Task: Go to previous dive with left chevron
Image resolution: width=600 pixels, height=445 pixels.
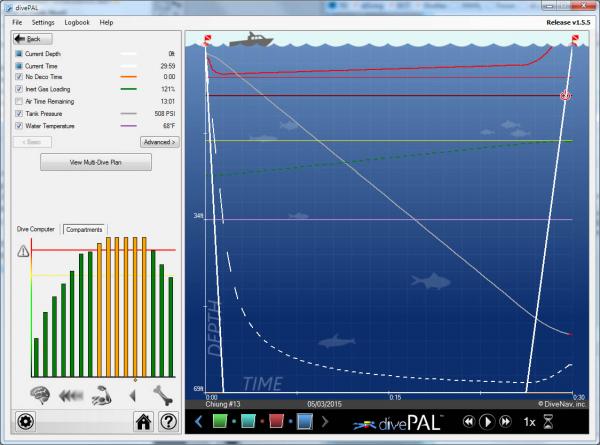Action: pyautogui.click(x=198, y=422)
